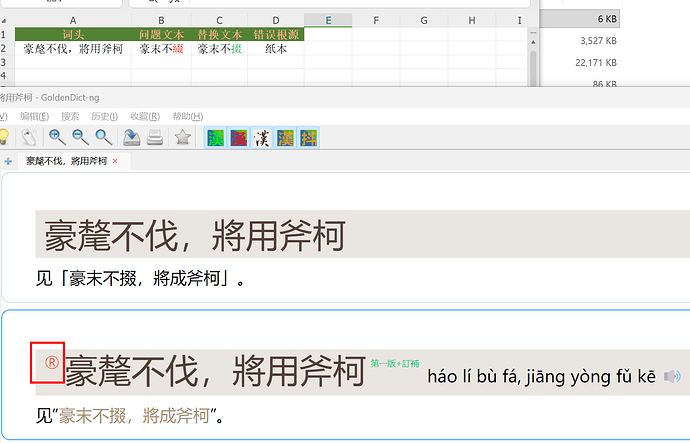The height and width of the screenshot is (443, 690).
Task: Toggle the white 漢 dictionary icon
Action: (262, 137)
